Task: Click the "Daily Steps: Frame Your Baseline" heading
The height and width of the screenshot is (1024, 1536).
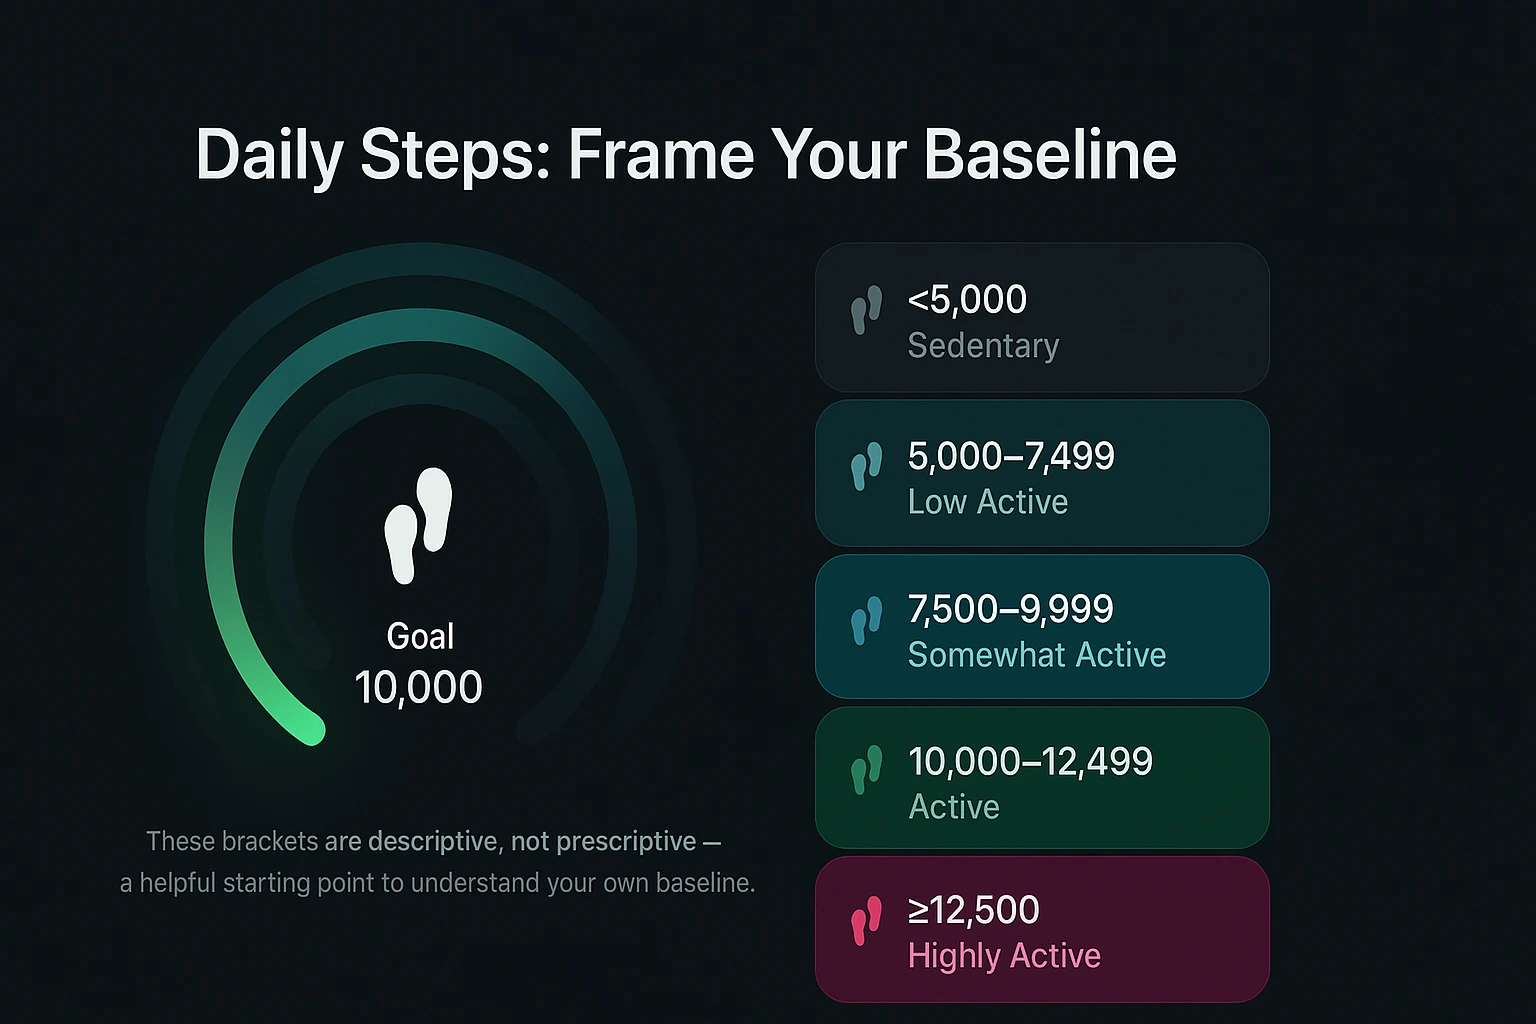Action: tap(686, 155)
